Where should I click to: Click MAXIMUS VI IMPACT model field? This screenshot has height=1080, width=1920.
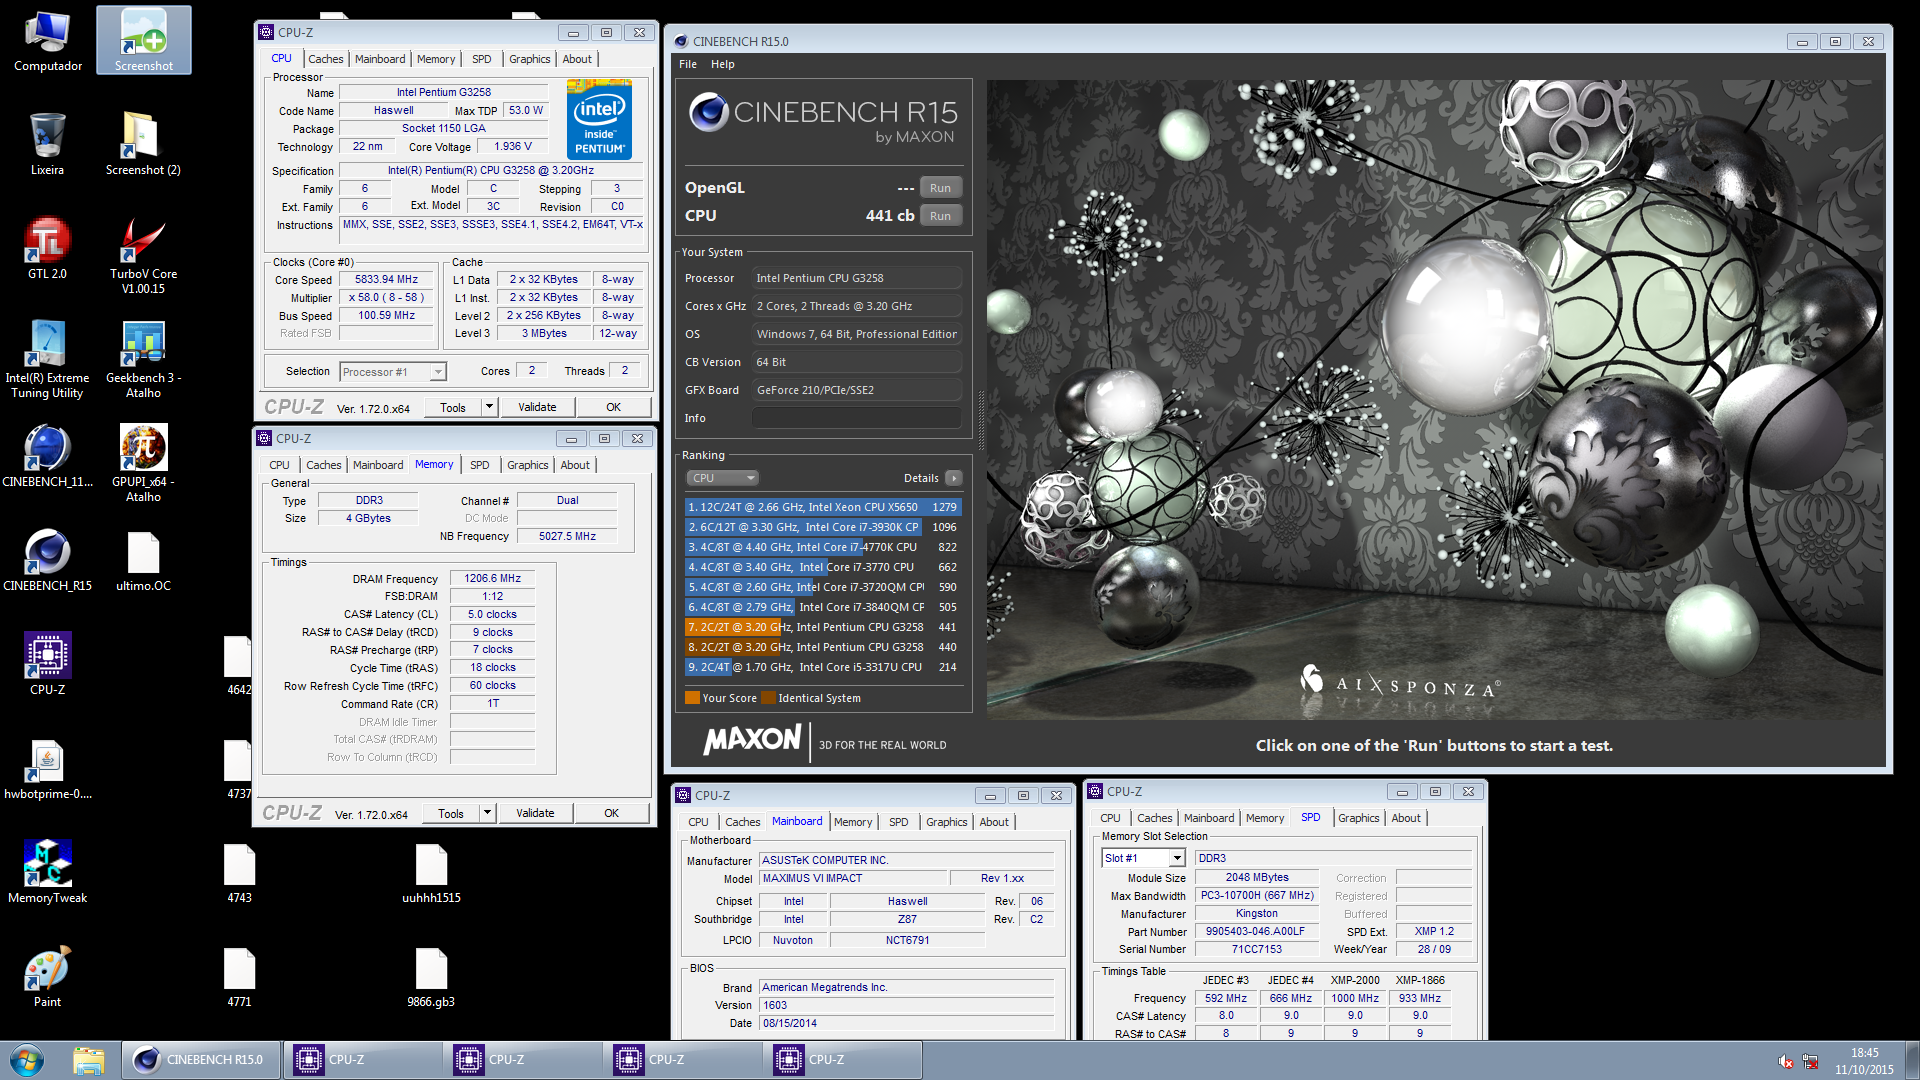point(853,878)
